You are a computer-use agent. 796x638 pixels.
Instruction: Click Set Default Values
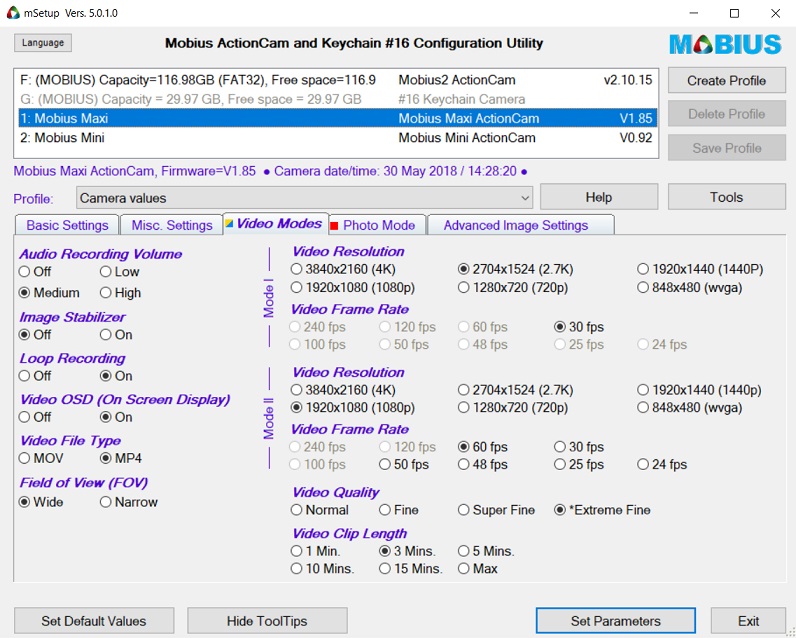[94, 621]
